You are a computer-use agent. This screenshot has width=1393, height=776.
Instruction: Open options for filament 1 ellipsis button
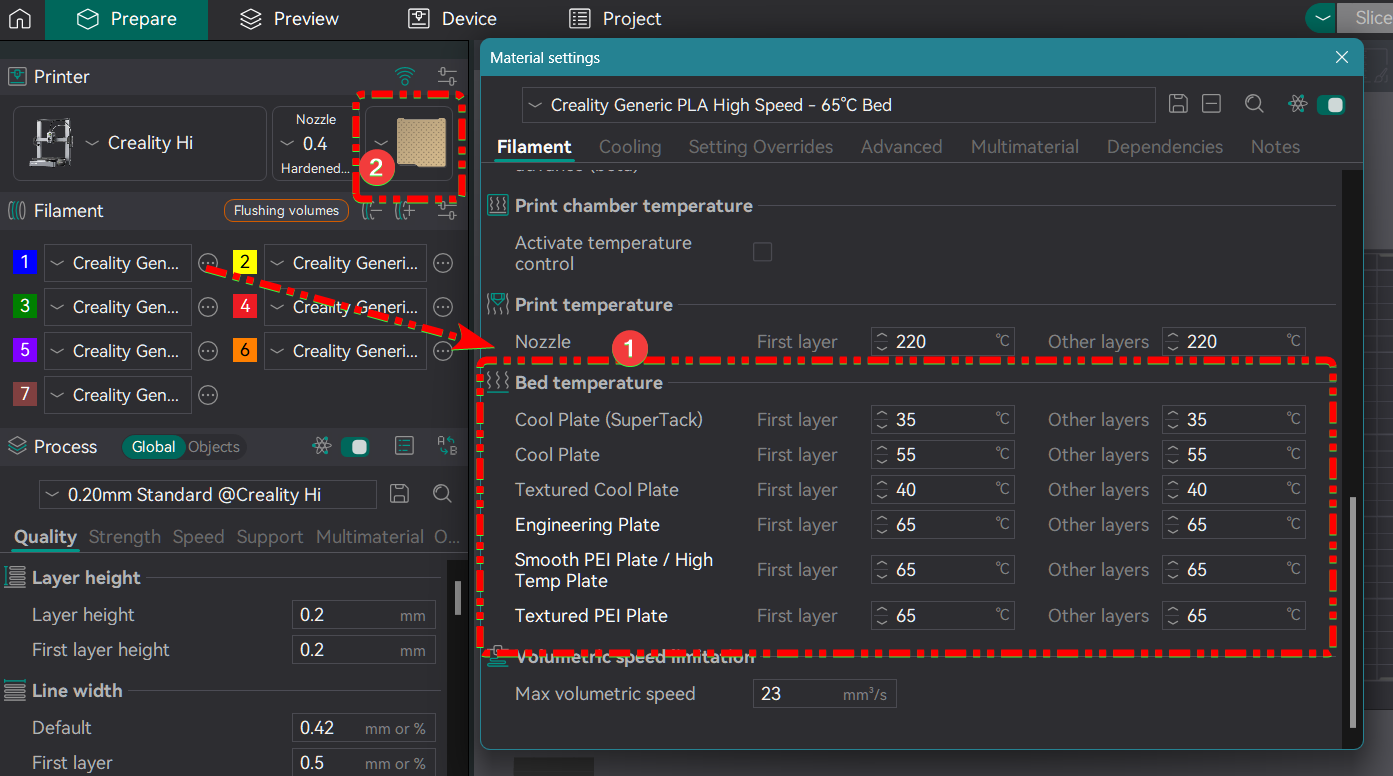(x=208, y=263)
